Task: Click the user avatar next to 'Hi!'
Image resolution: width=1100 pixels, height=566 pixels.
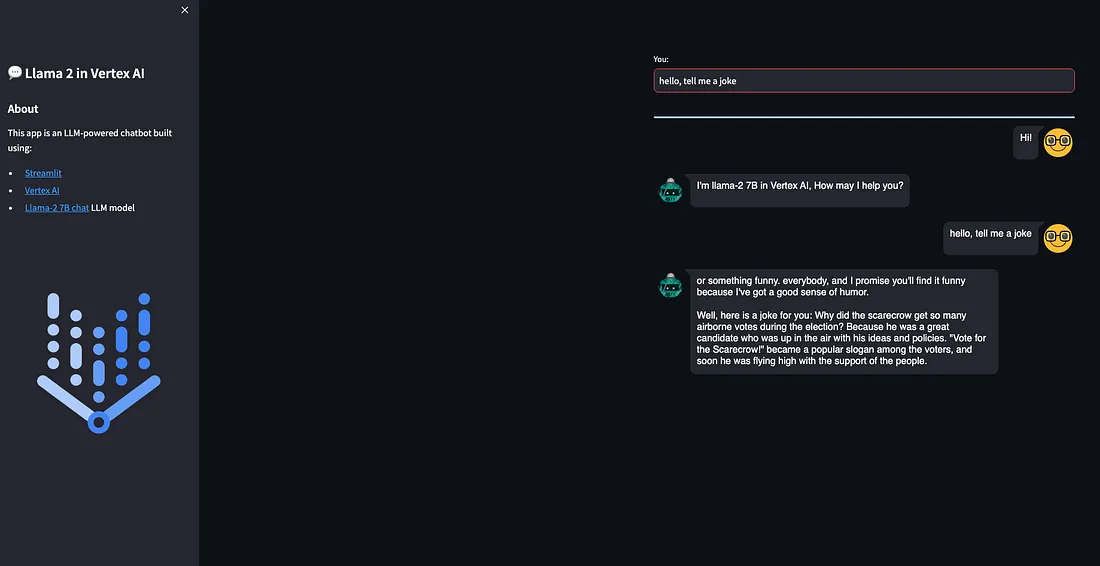Action: pyautogui.click(x=1058, y=142)
